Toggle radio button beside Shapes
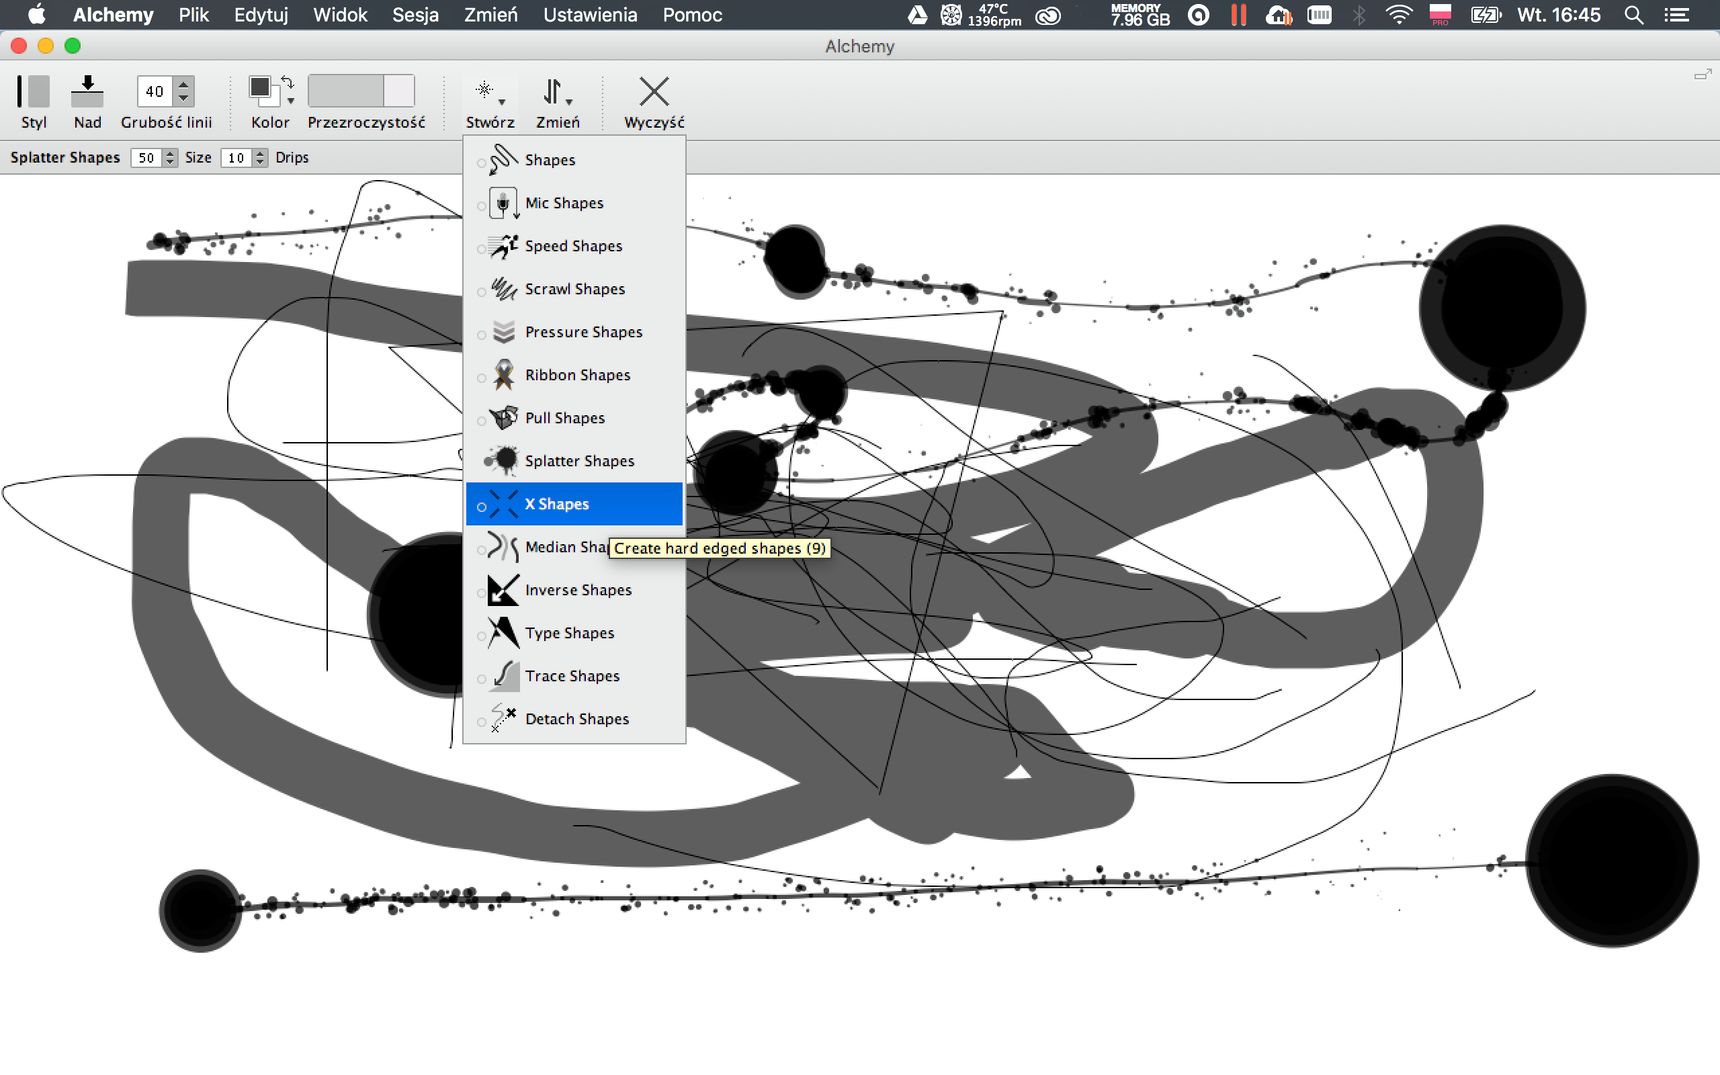 point(482,162)
